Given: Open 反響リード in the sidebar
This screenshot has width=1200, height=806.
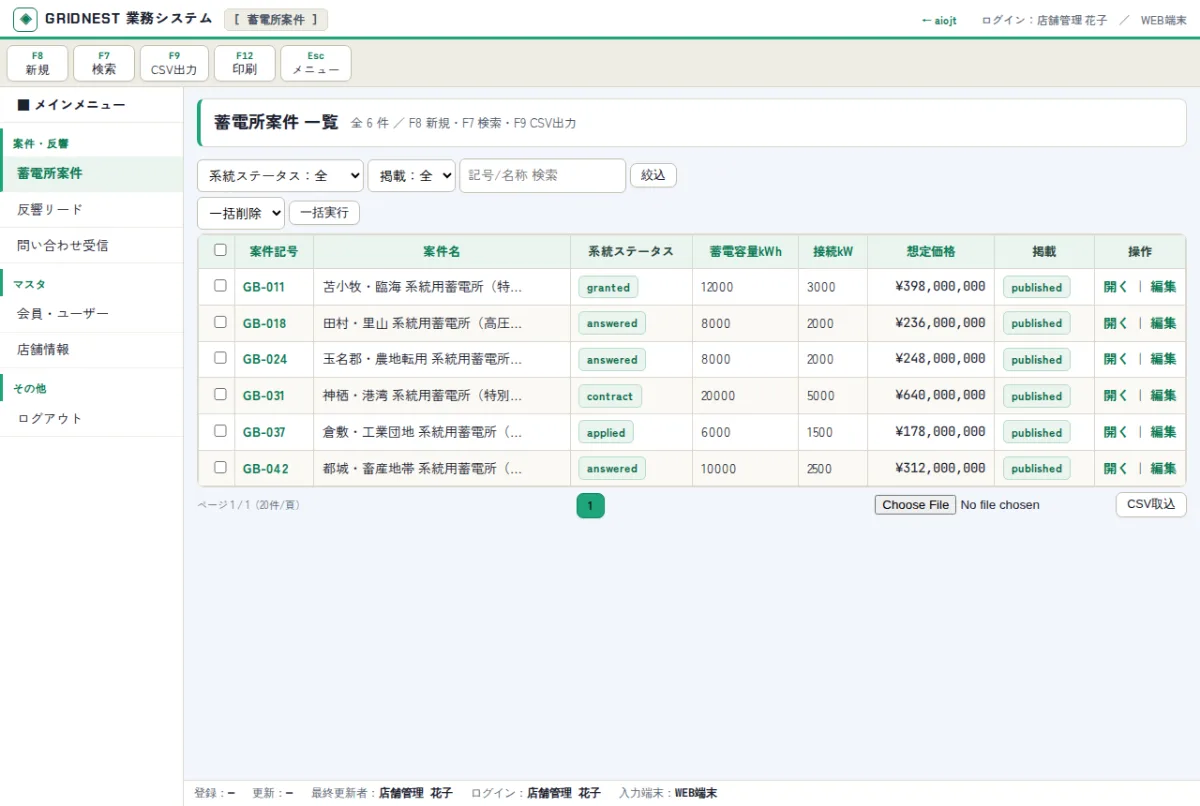Looking at the screenshot, I should pos(92,210).
